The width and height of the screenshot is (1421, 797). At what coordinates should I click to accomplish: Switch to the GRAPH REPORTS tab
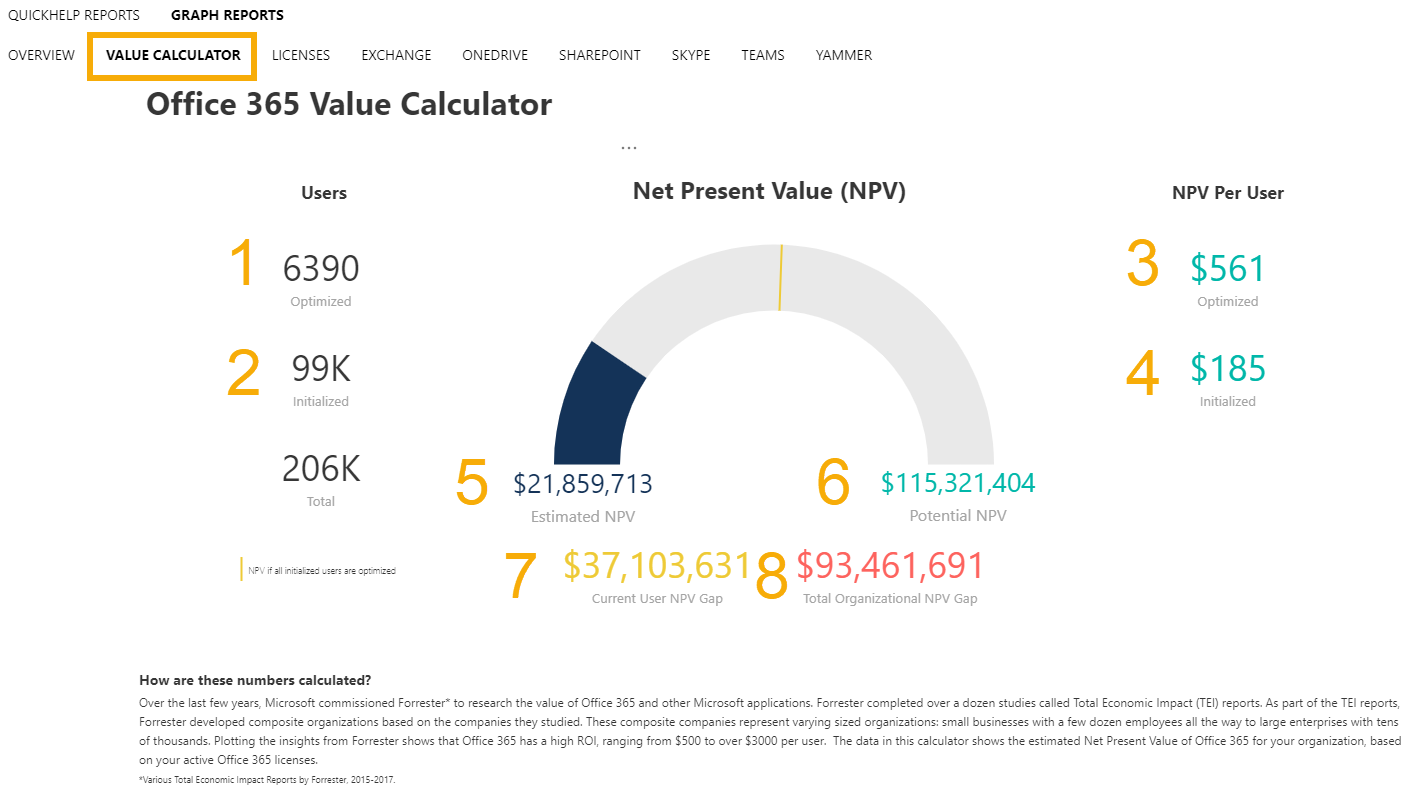(x=227, y=15)
